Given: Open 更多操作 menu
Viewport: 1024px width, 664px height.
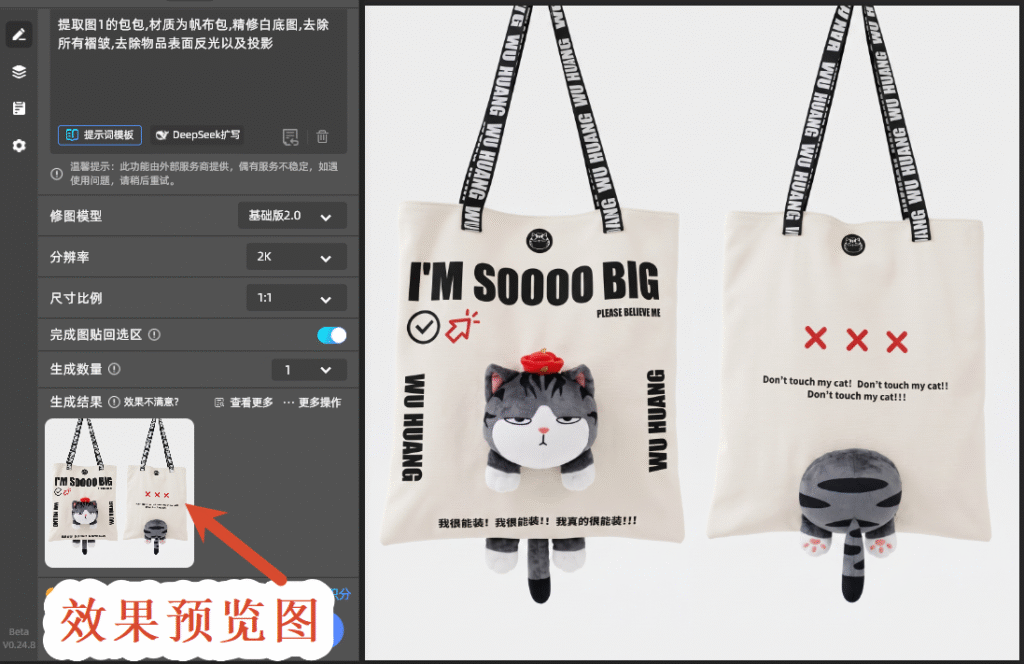Looking at the screenshot, I should [312, 402].
